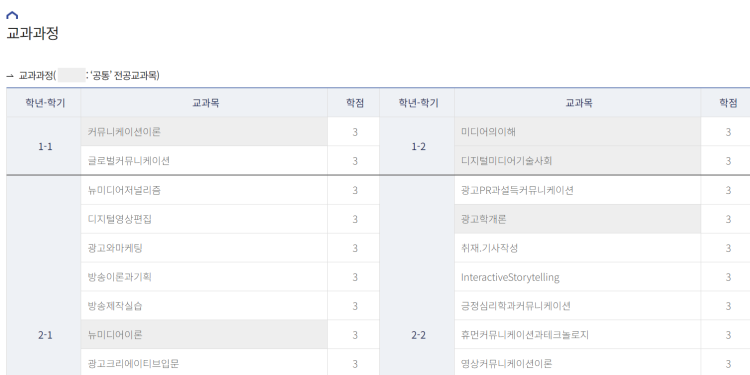750x375 pixels.
Task: Select the credit value for 디지털영상편집
Action: click(355, 219)
